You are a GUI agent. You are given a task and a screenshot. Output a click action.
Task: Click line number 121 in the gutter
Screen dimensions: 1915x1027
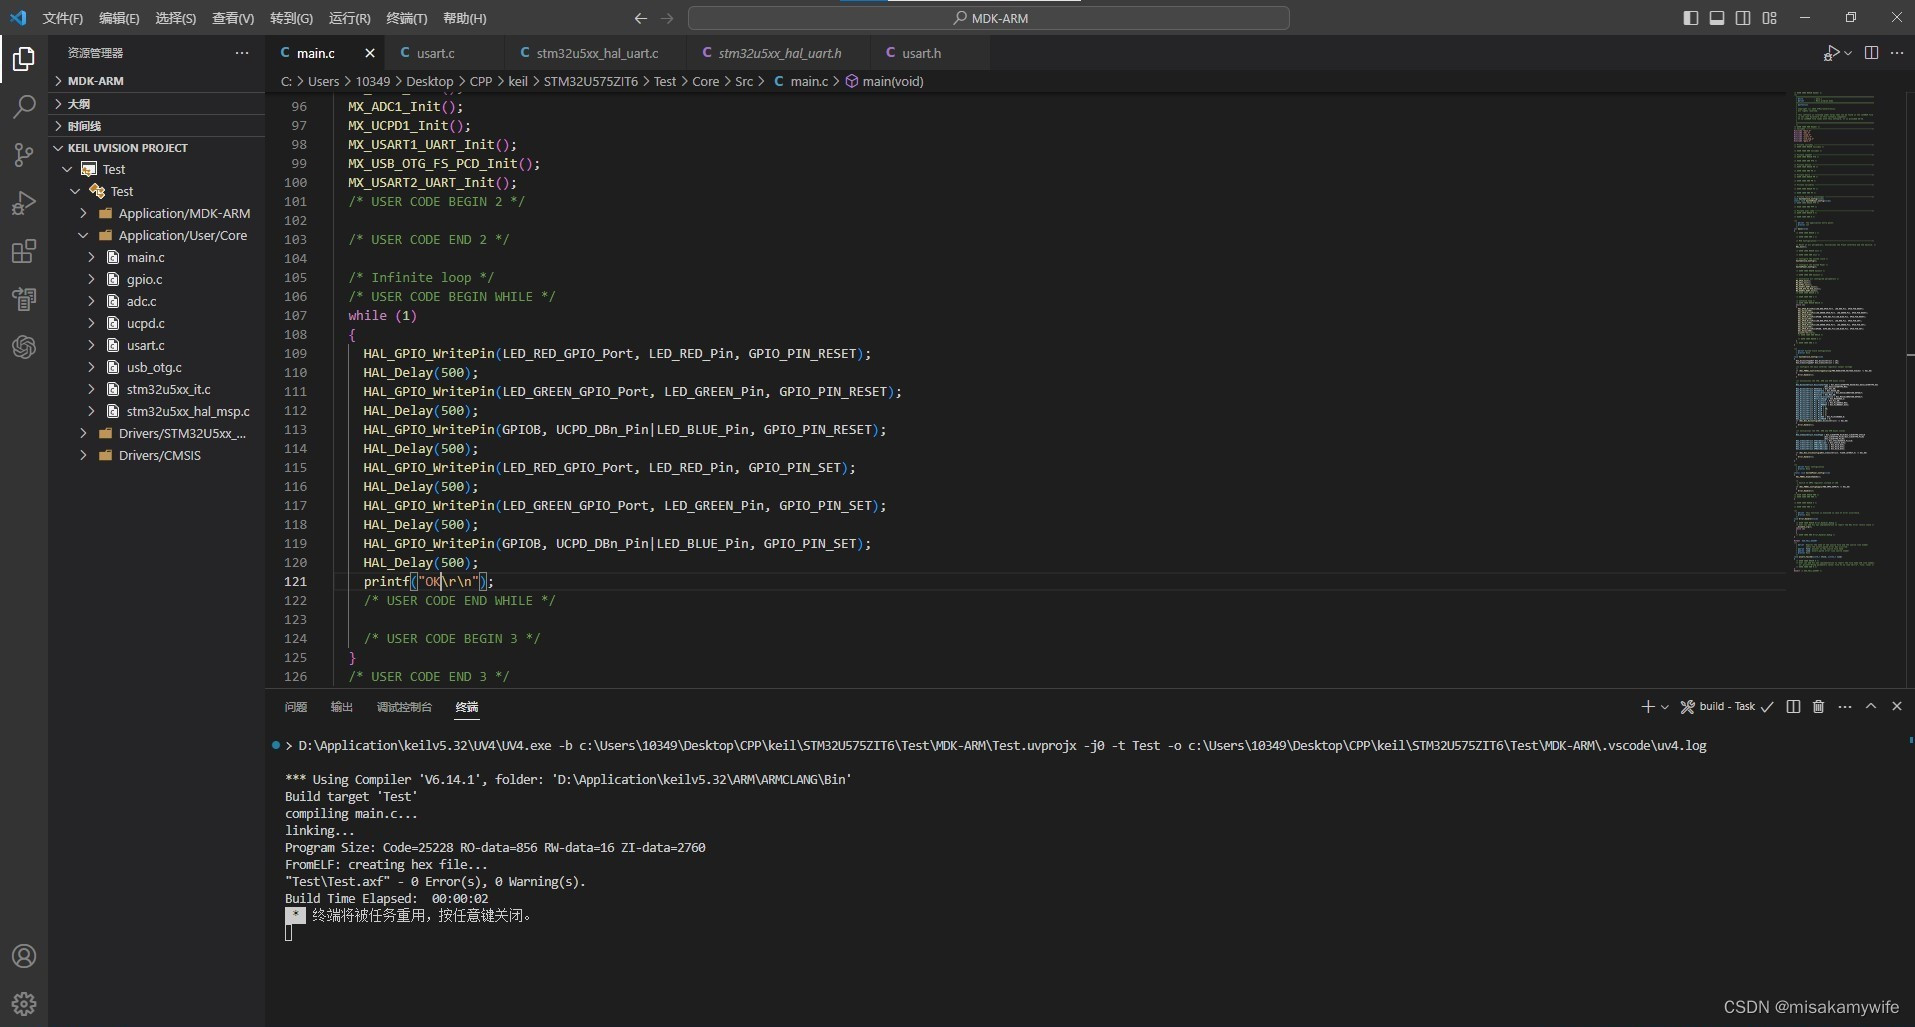click(295, 582)
